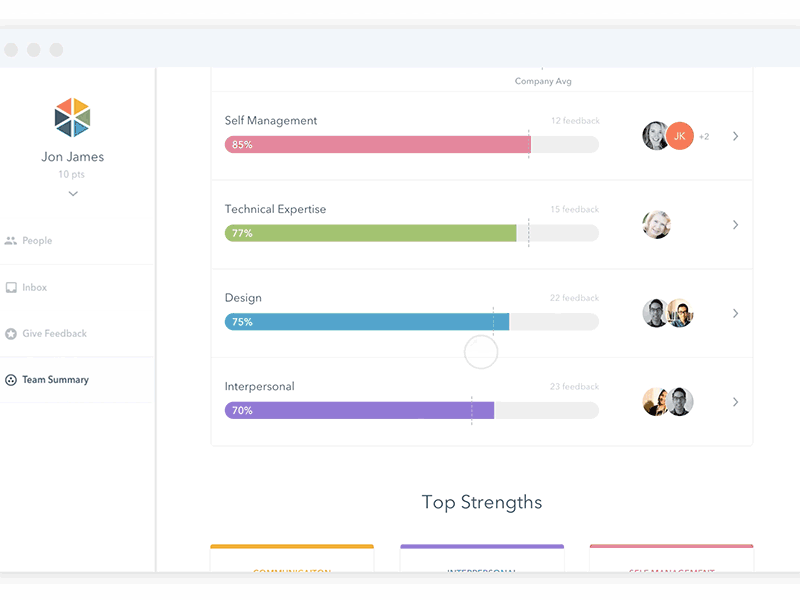This screenshot has height=600, width=800.
Task: Open the Communication strength card
Action: click(x=291, y=565)
